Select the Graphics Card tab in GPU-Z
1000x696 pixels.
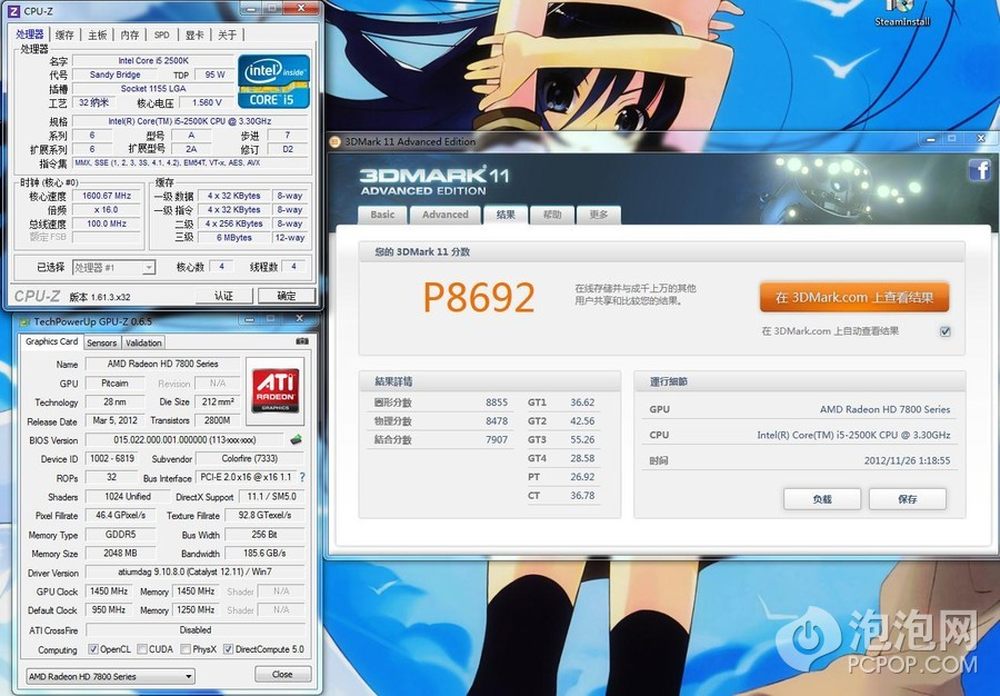[x=51, y=341]
